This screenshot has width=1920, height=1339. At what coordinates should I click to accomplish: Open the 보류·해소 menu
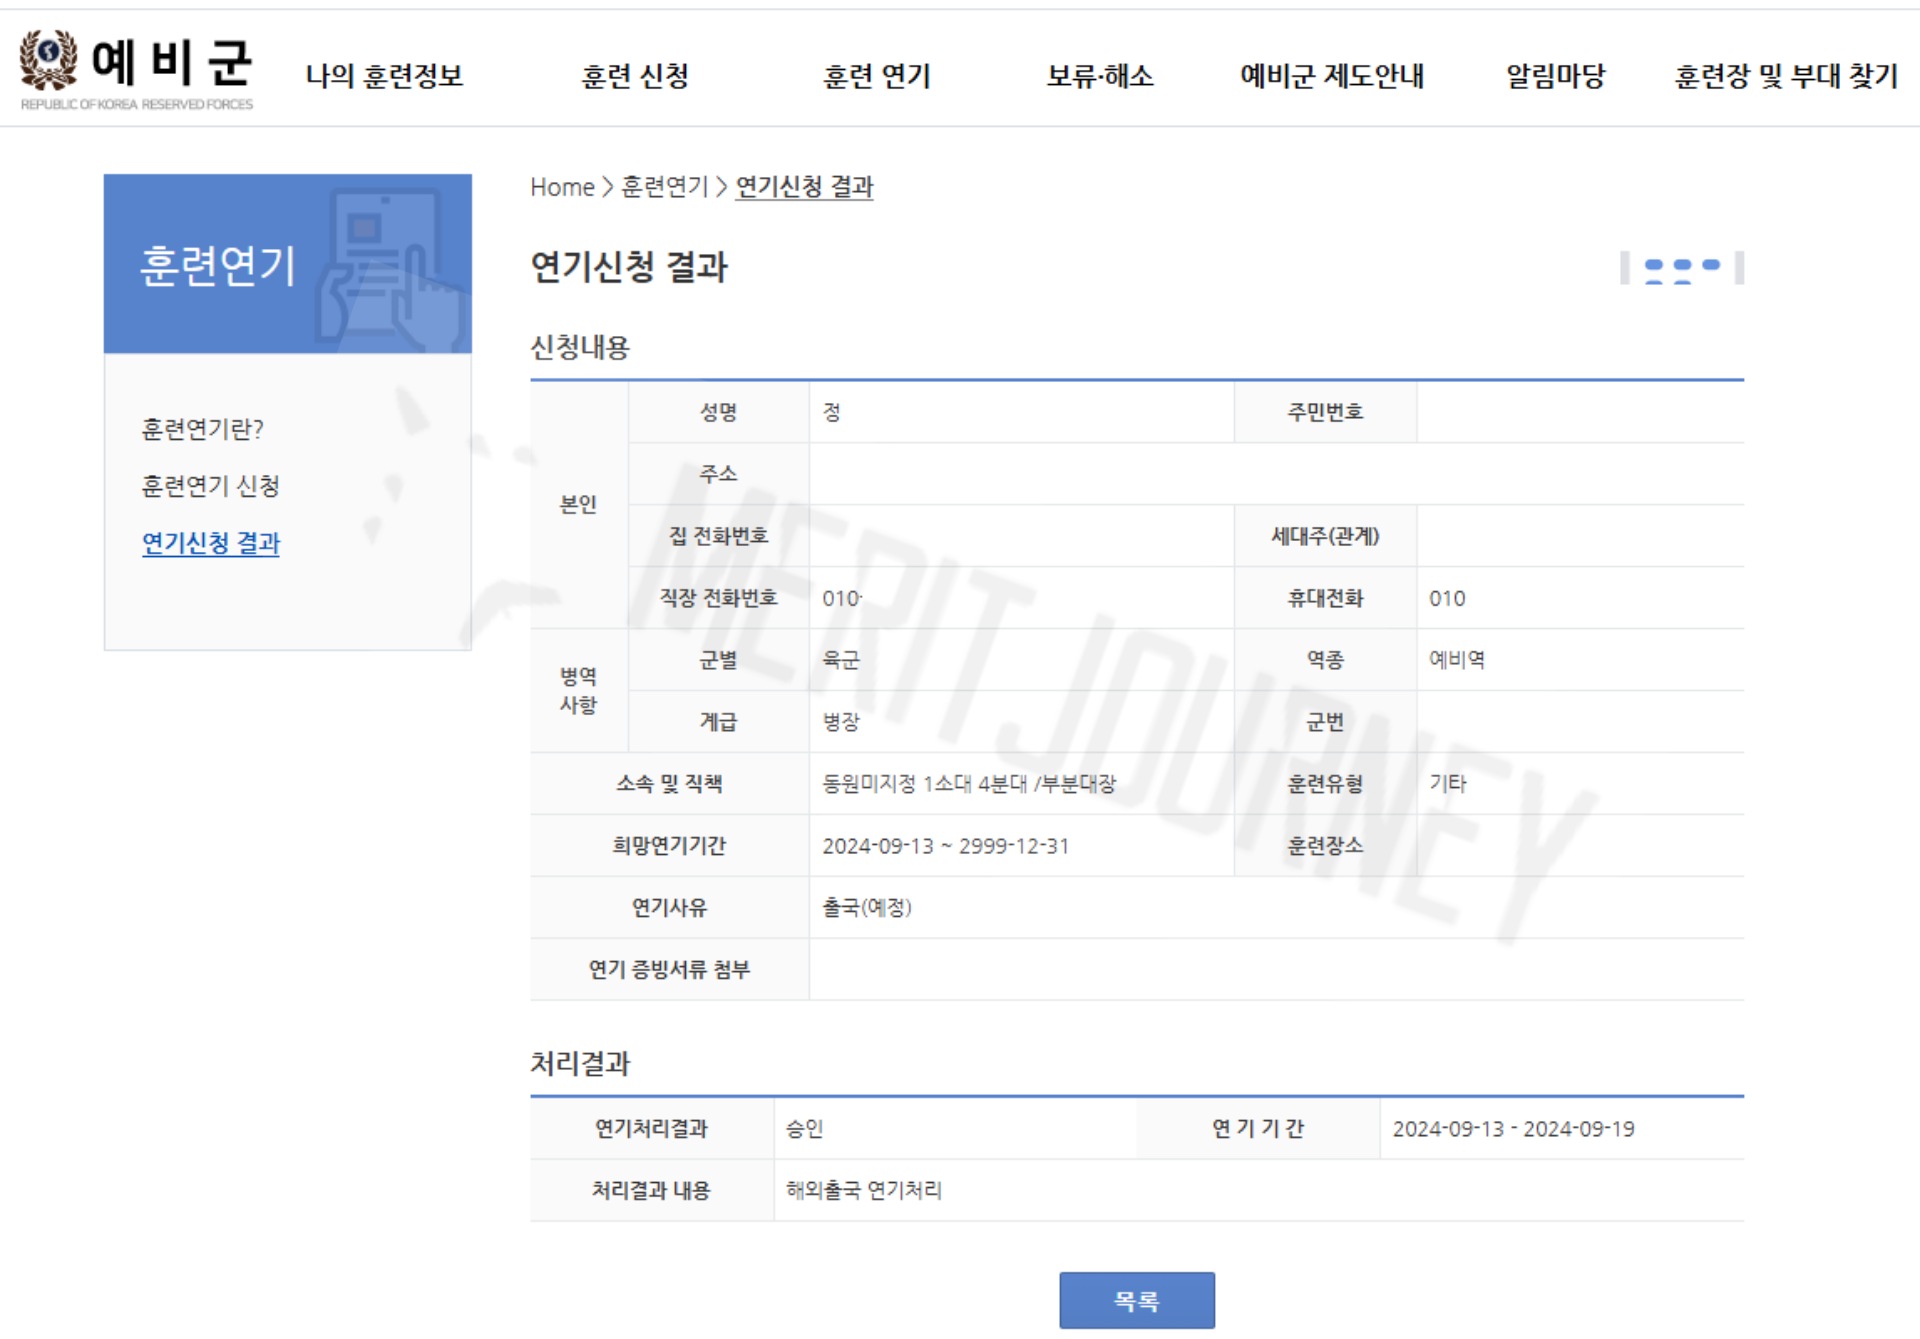1100,76
